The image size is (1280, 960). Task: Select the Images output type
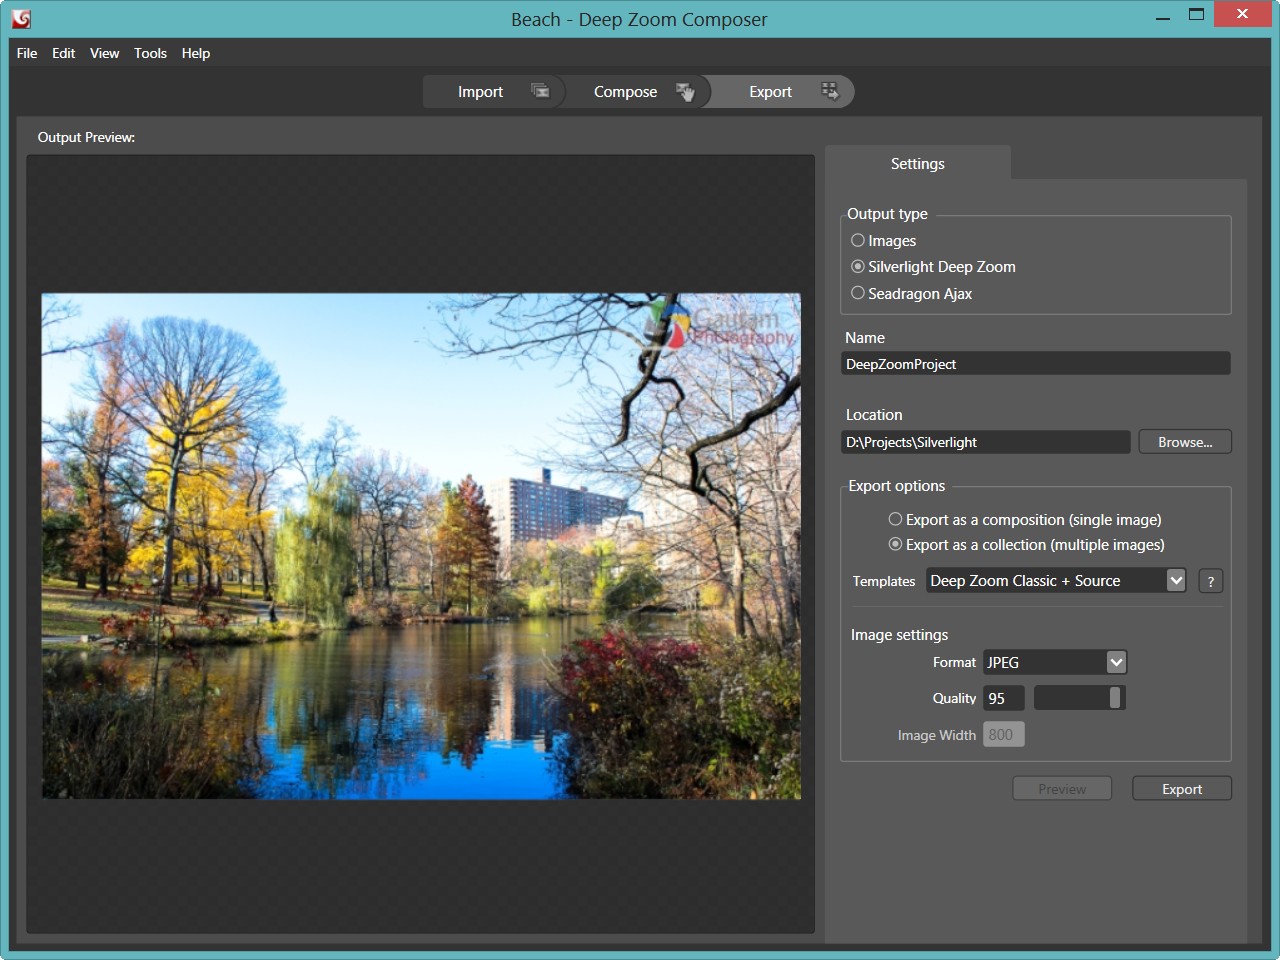click(x=857, y=240)
